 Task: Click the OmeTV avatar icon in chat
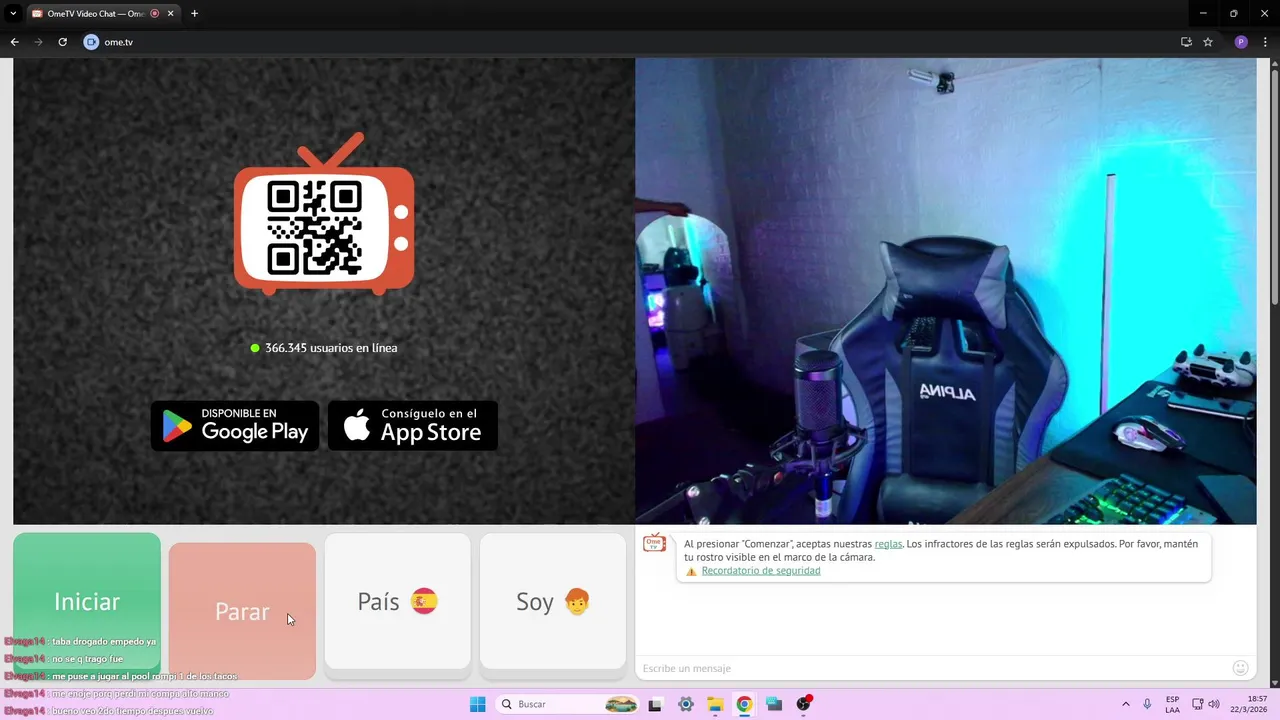pos(654,543)
